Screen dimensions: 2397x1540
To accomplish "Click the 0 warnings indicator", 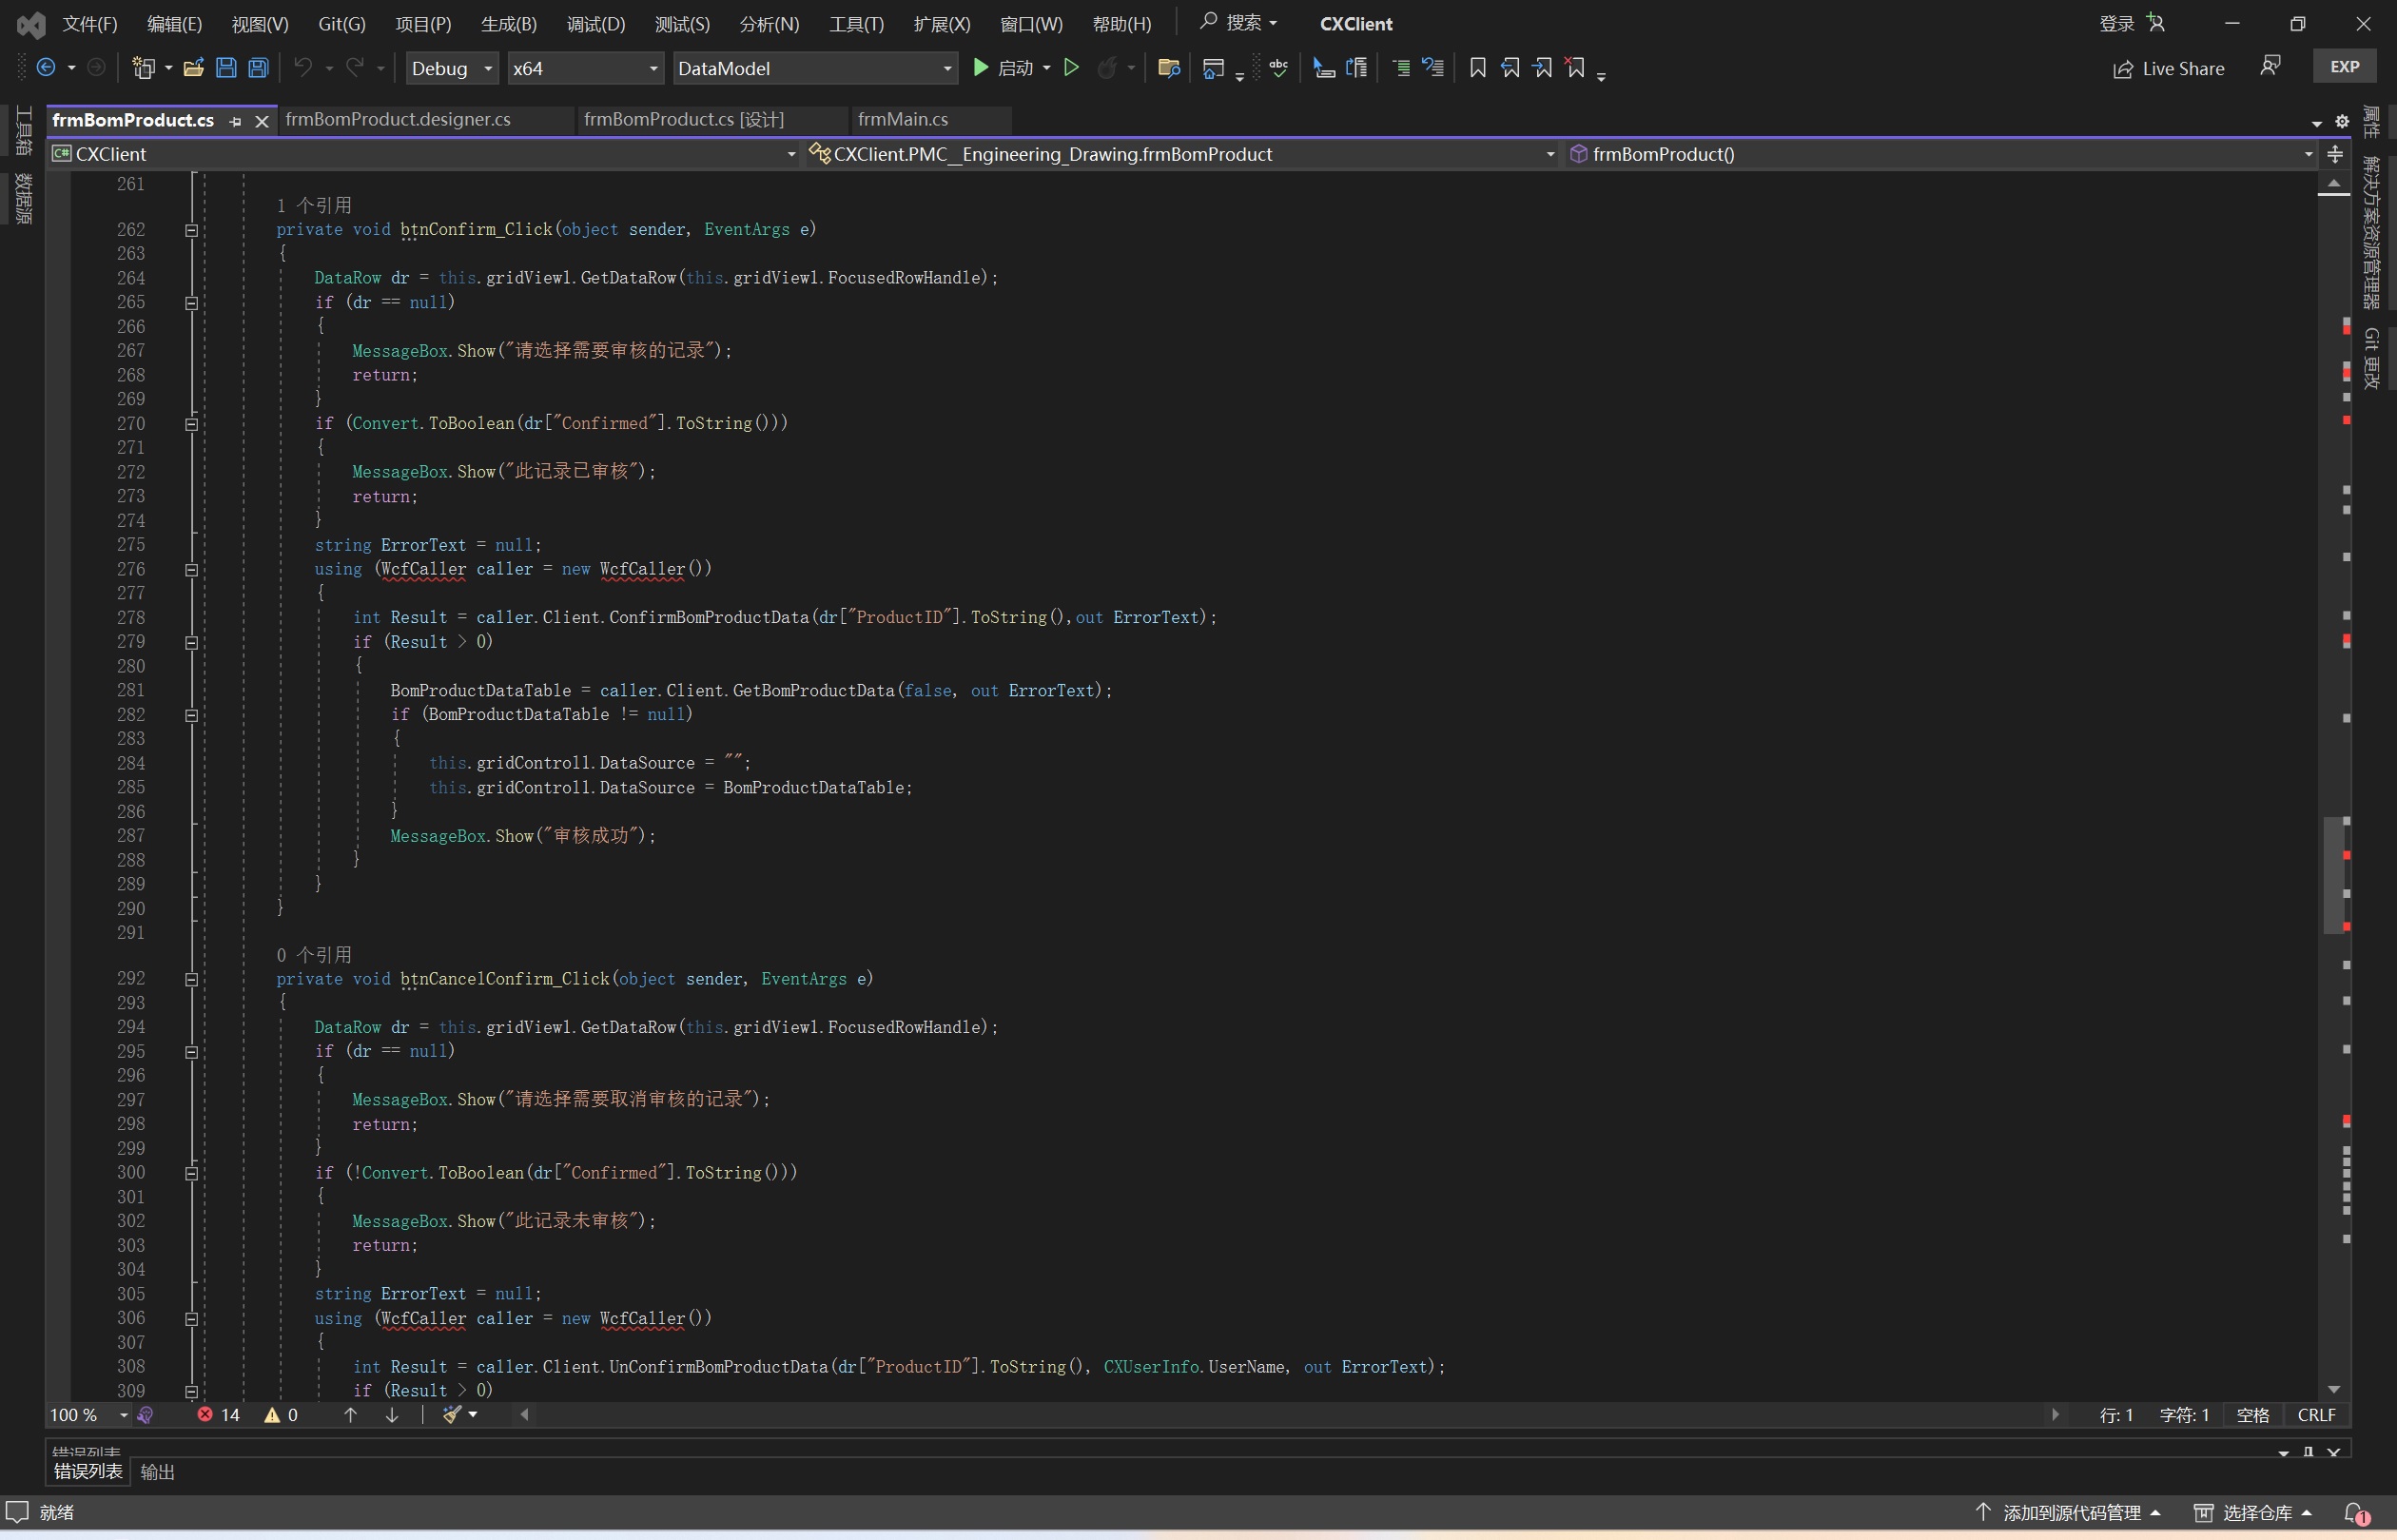I will coord(281,1415).
